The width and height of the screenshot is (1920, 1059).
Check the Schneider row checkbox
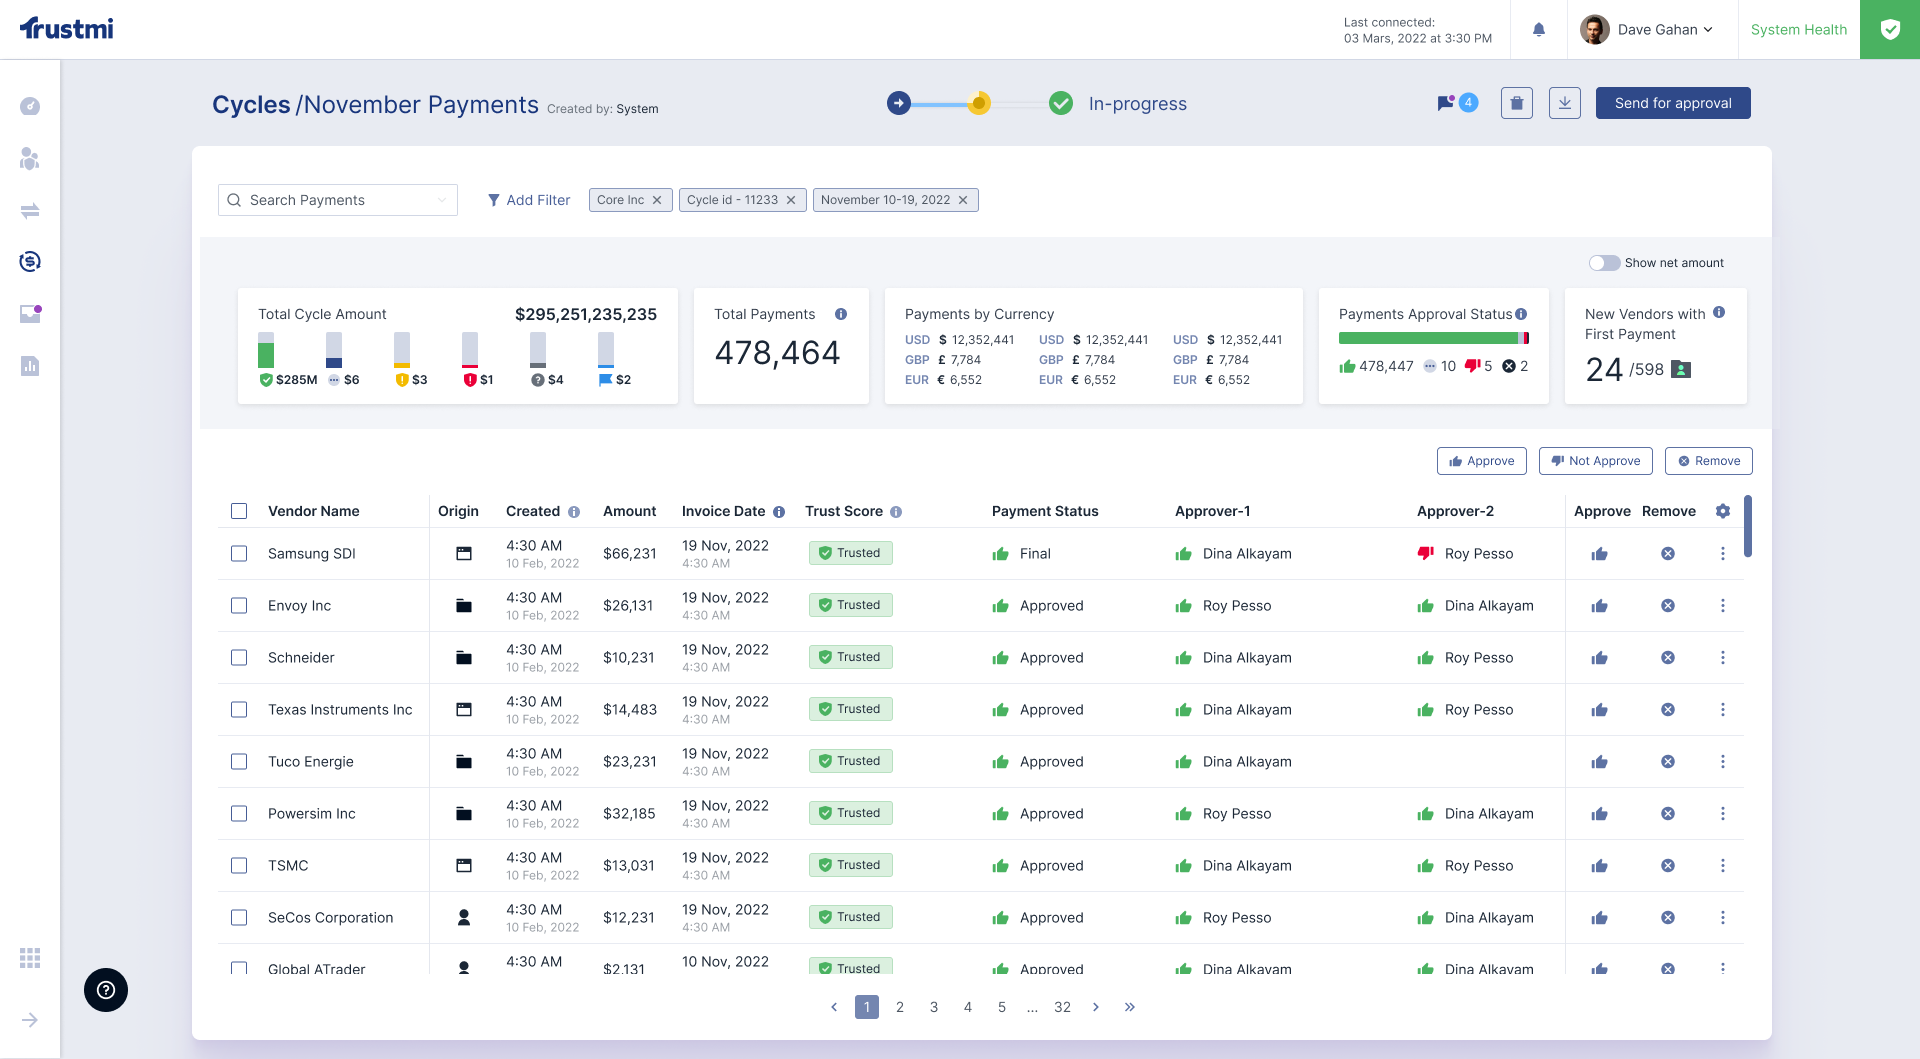click(239, 658)
